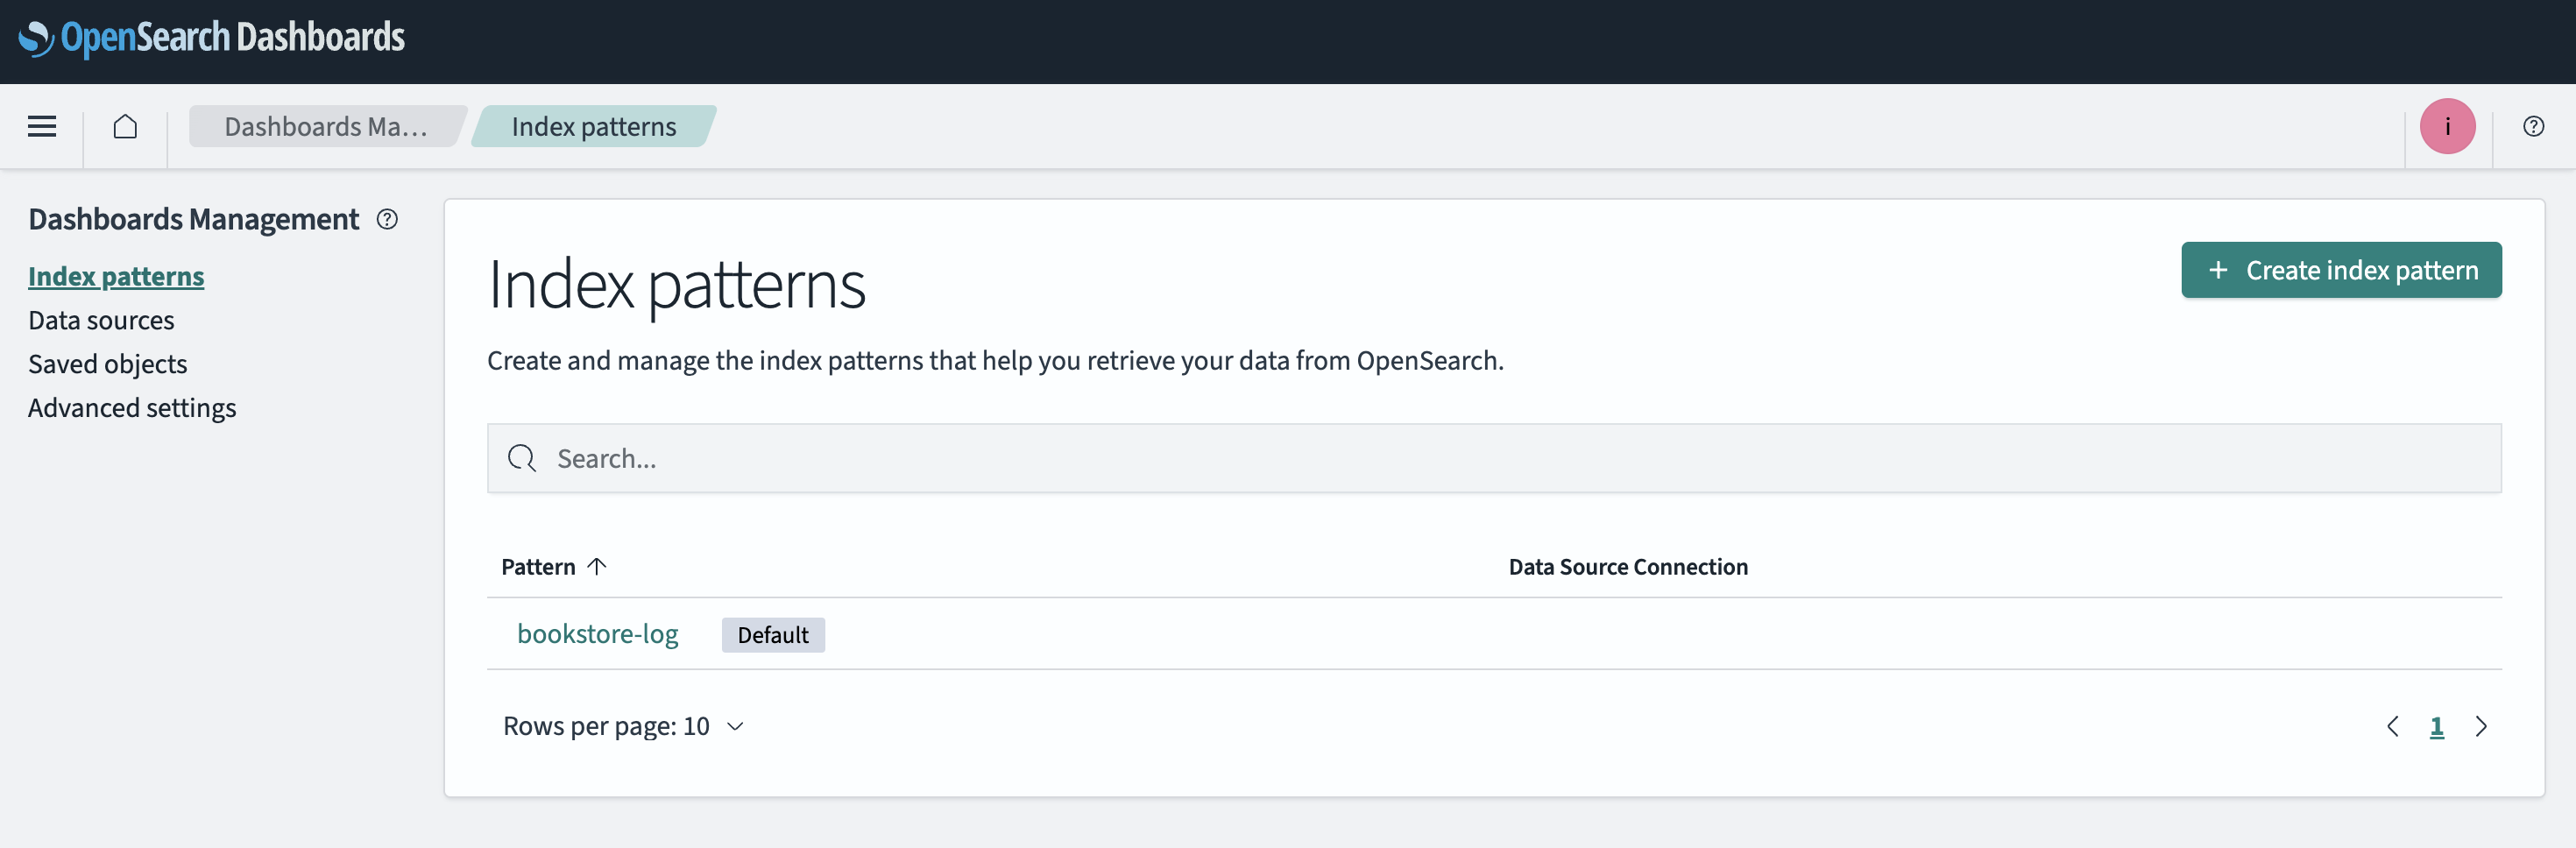Click the OpenSearch Dashboards logo

tap(211, 38)
